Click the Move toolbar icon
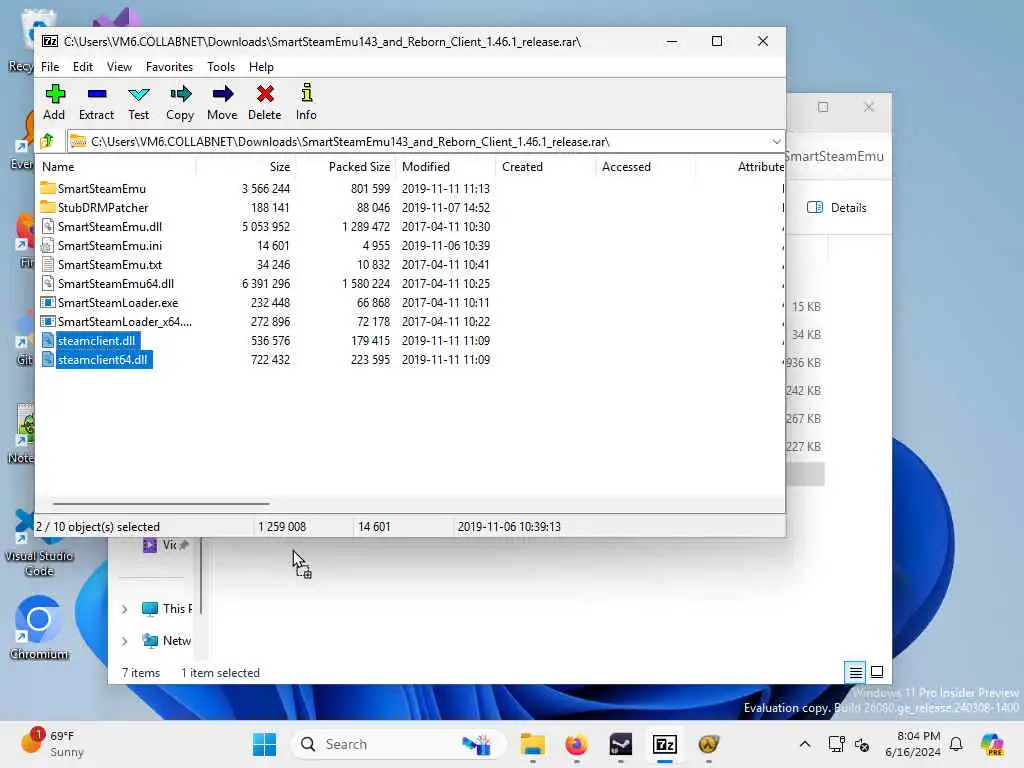Screen dimensions: 1024x768 pos(222,102)
